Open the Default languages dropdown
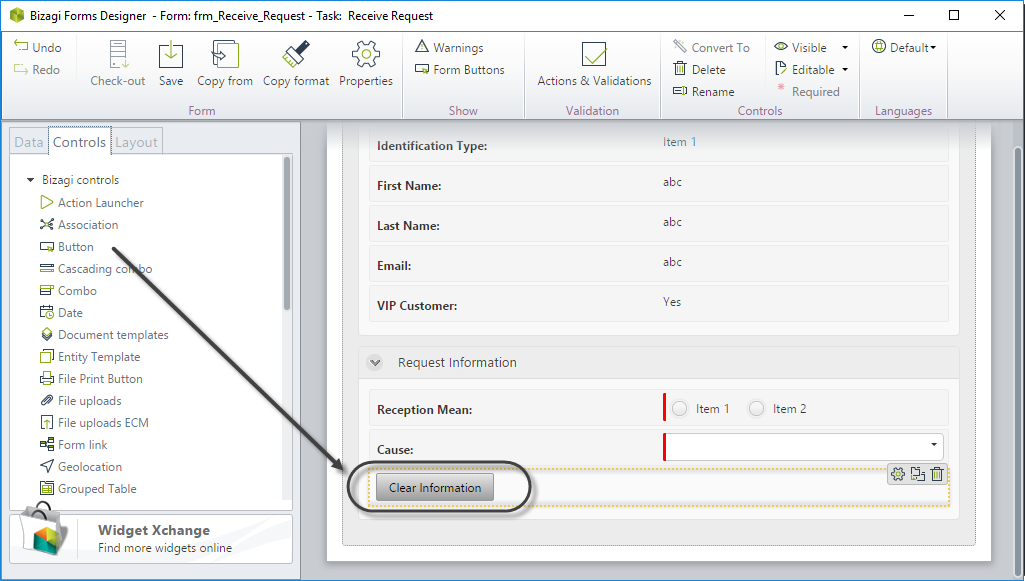Viewport: 1025px width, 581px height. pyautogui.click(x=904, y=47)
